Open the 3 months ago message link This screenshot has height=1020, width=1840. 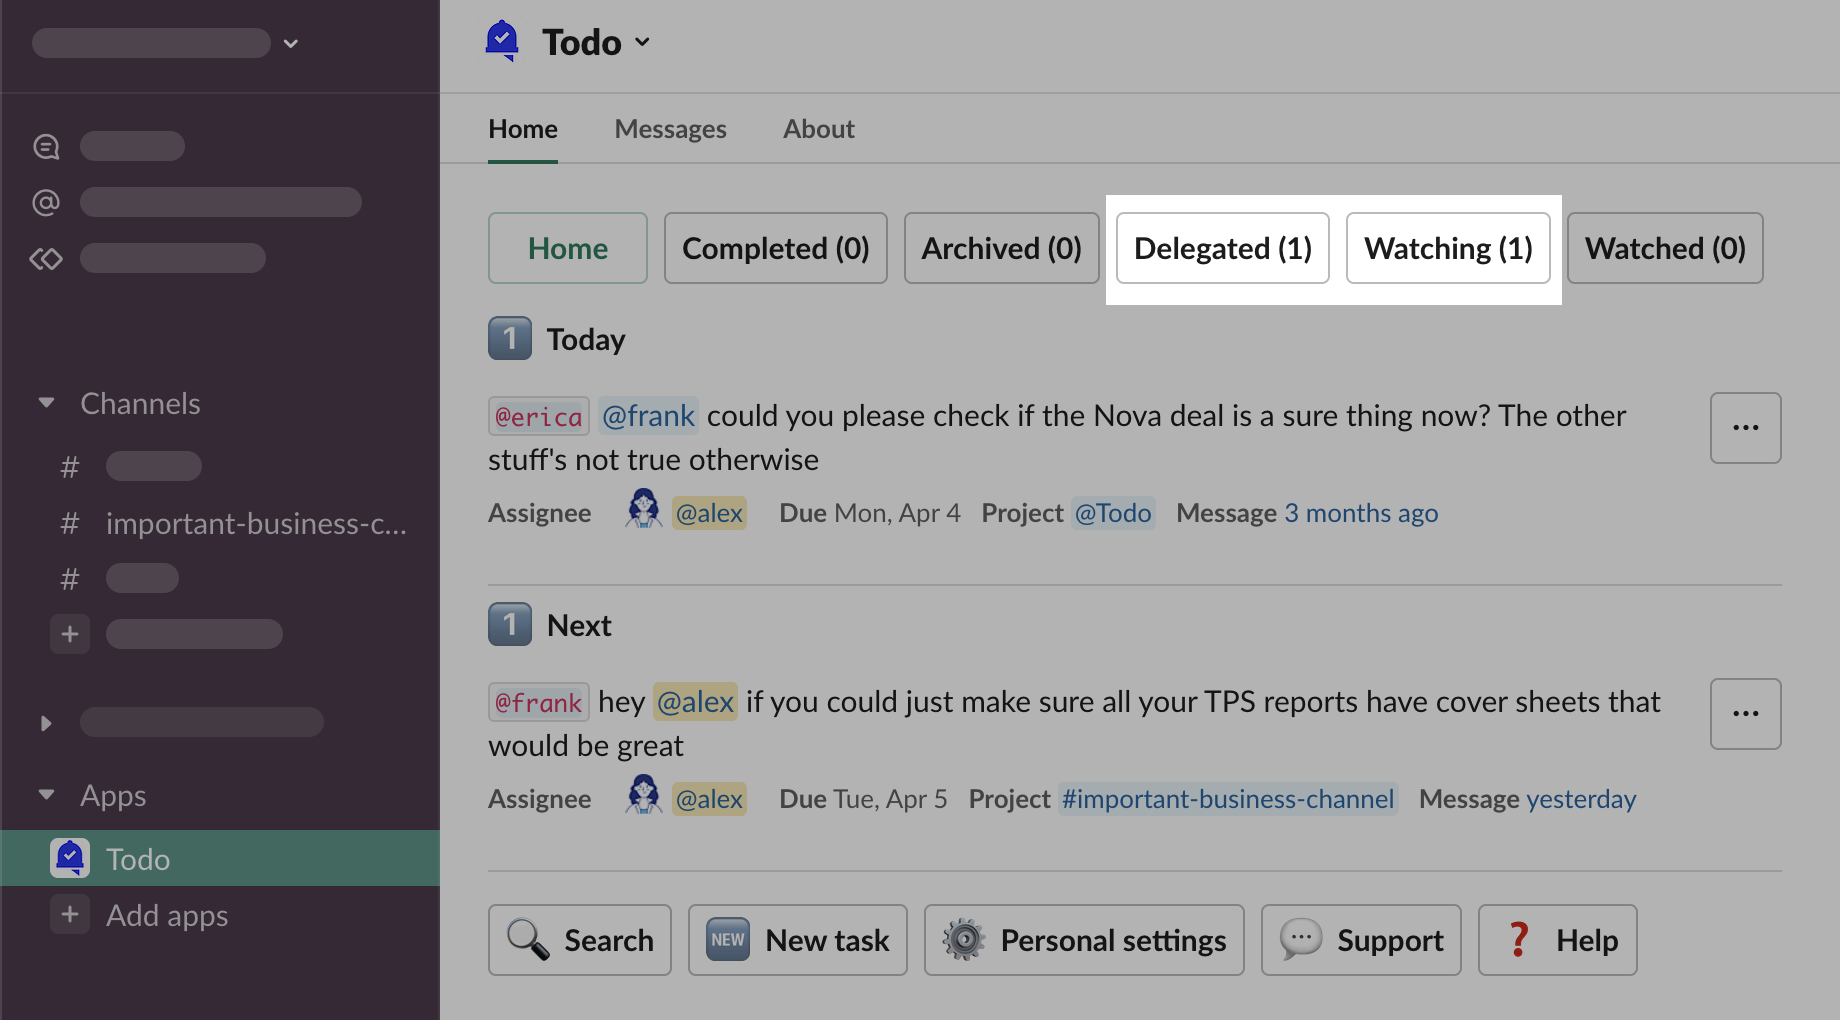click(x=1360, y=513)
